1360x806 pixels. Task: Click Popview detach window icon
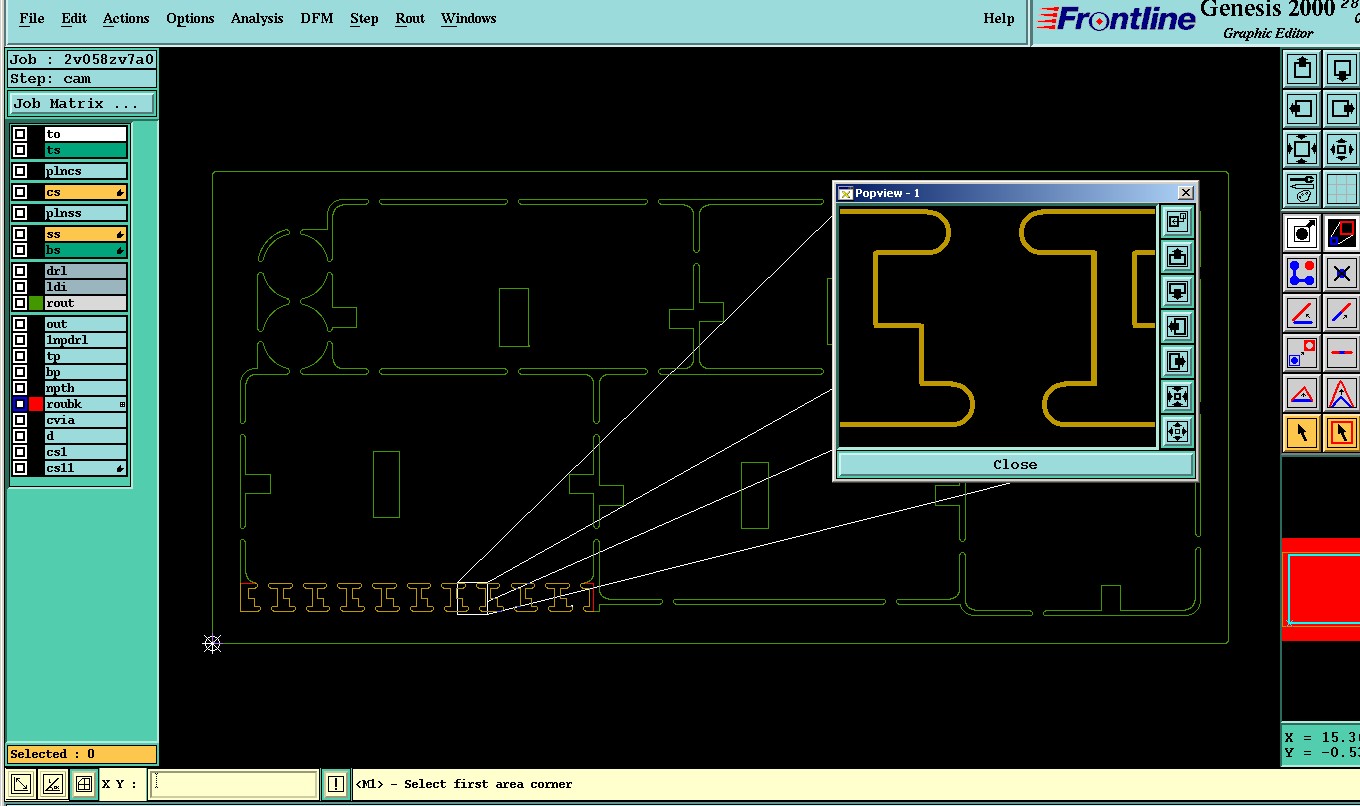point(1177,222)
